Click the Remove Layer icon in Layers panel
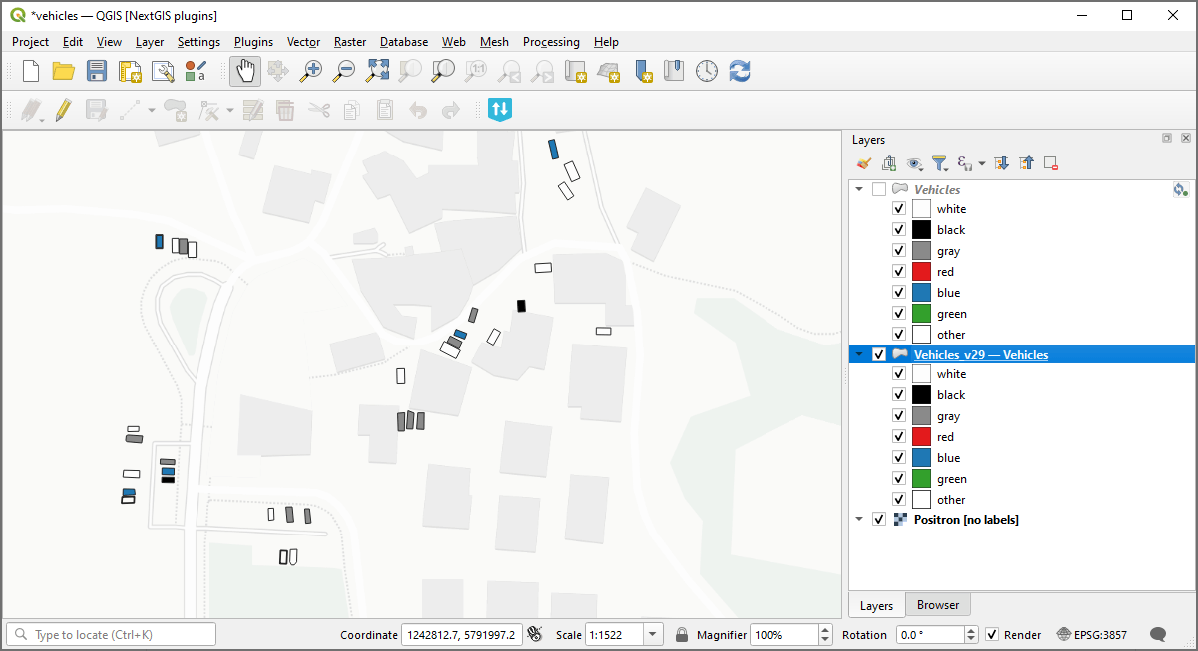1198x651 pixels. tap(1050, 163)
